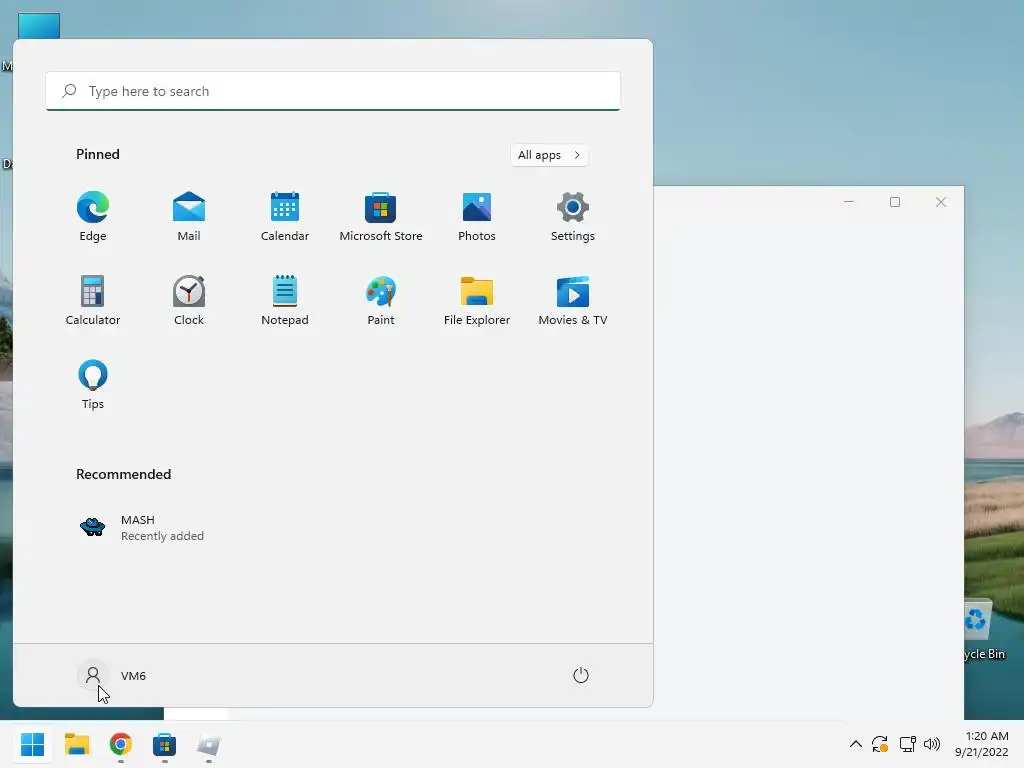Click the VM6 username label
1024x768 pixels.
pyautogui.click(x=133, y=676)
